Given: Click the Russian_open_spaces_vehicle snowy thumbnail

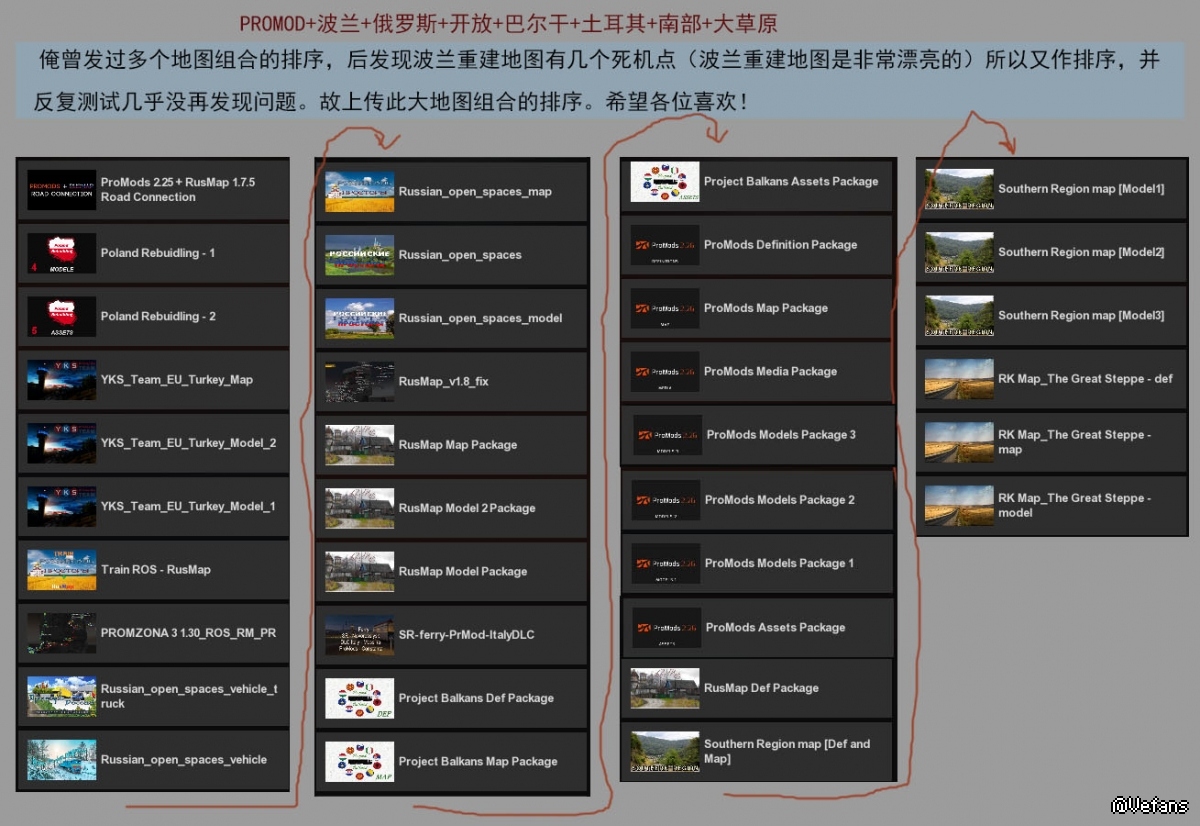Looking at the screenshot, I should click(61, 760).
